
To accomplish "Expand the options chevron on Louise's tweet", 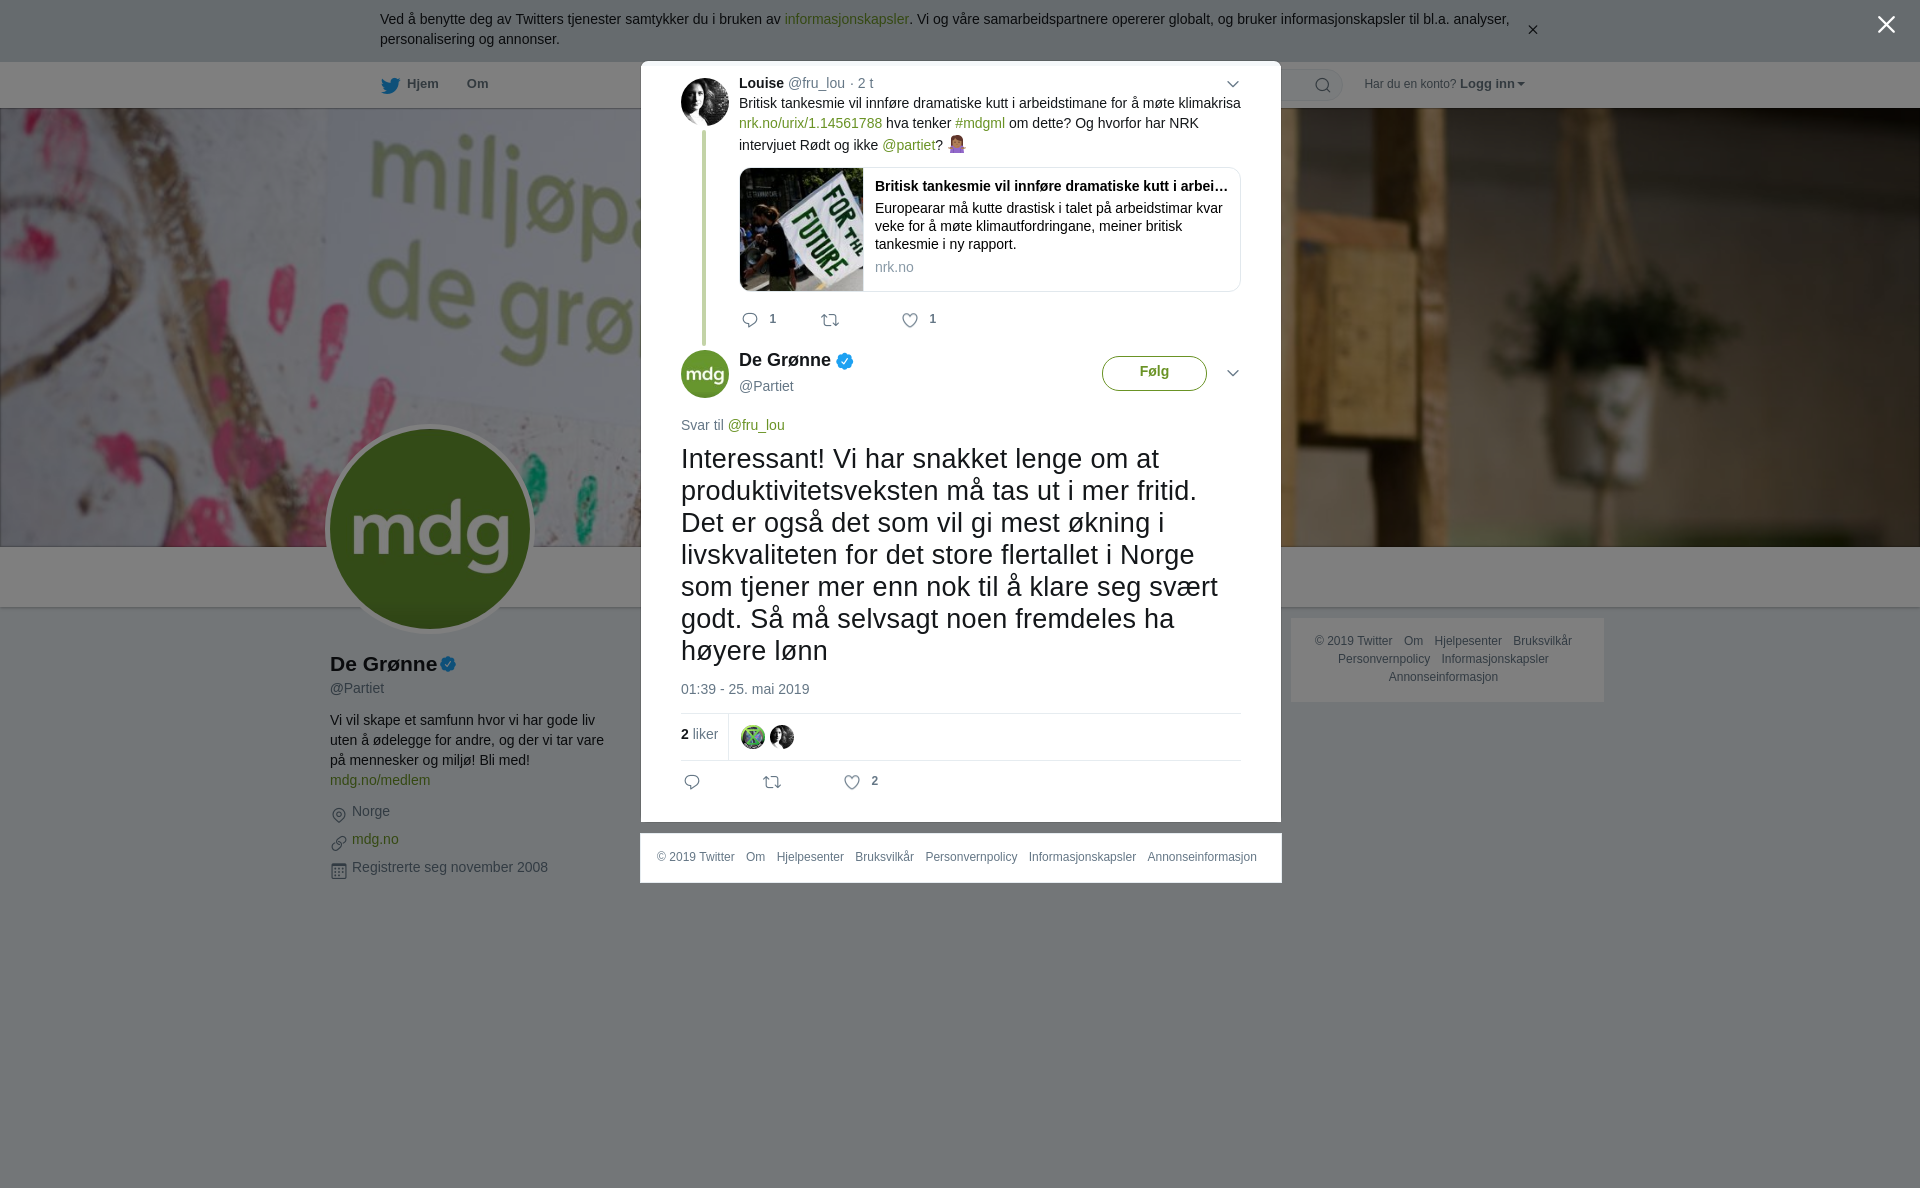I will (1233, 84).
